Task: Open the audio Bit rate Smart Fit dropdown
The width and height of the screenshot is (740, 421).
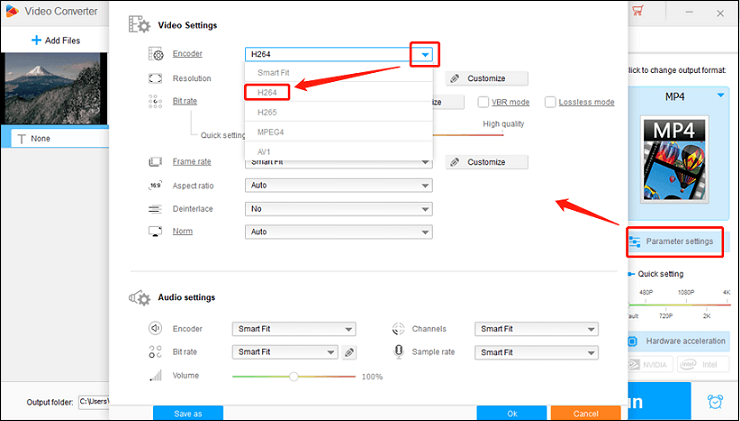Action: pos(285,352)
